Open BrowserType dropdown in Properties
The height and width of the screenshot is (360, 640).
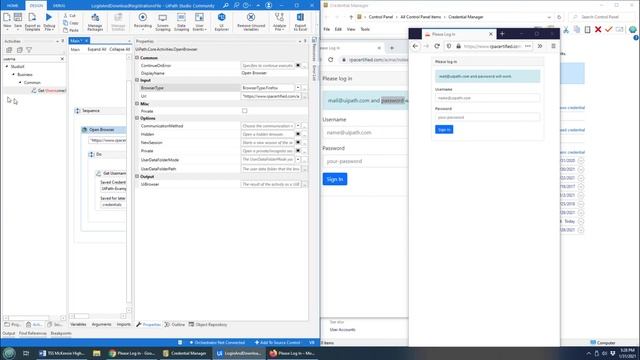point(298,88)
